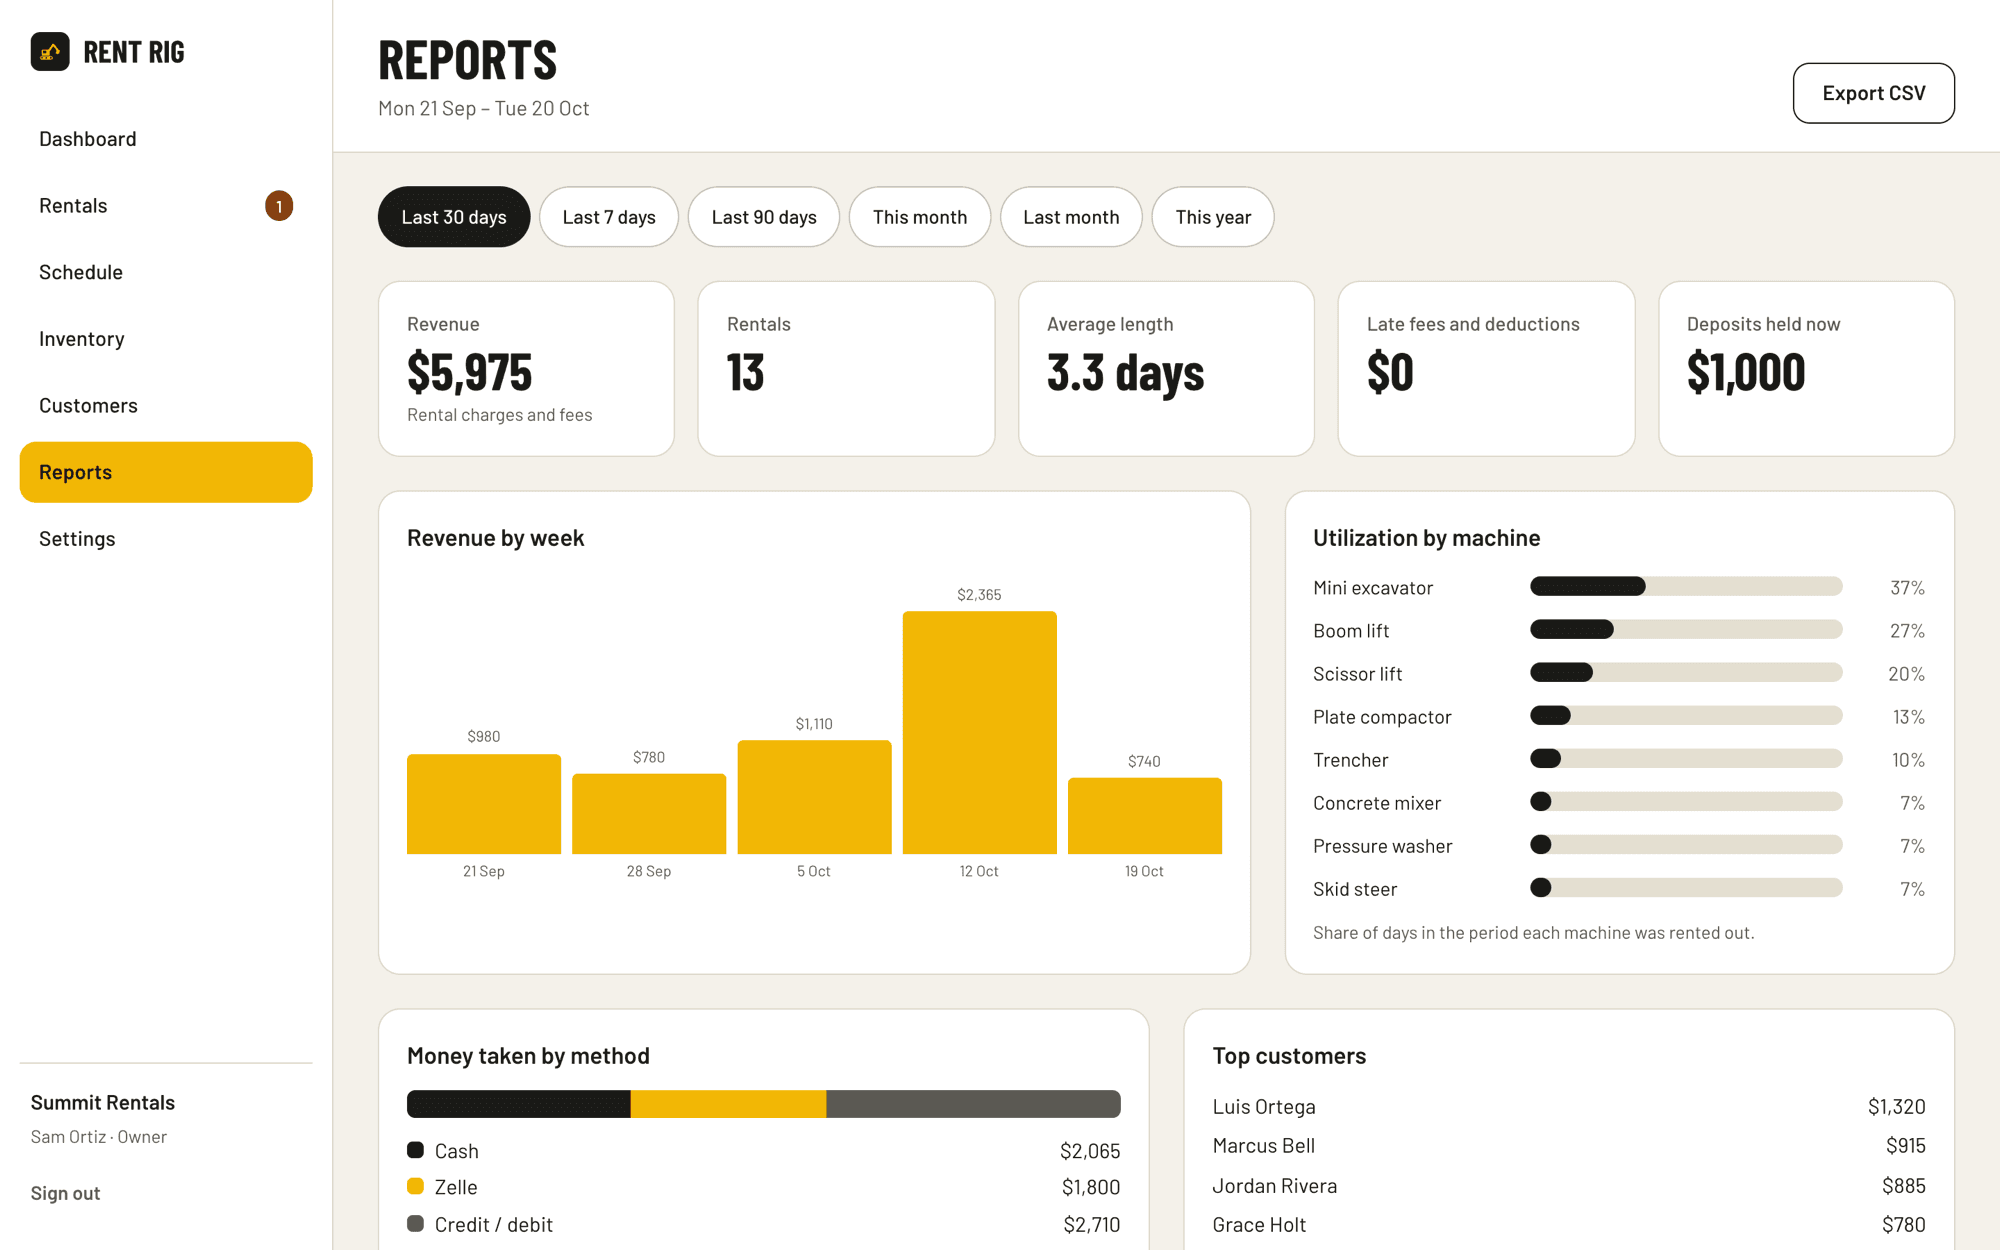2000x1250 pixels.
Task: Click the Summit Rentals account name
Action: pos(103,1102)
